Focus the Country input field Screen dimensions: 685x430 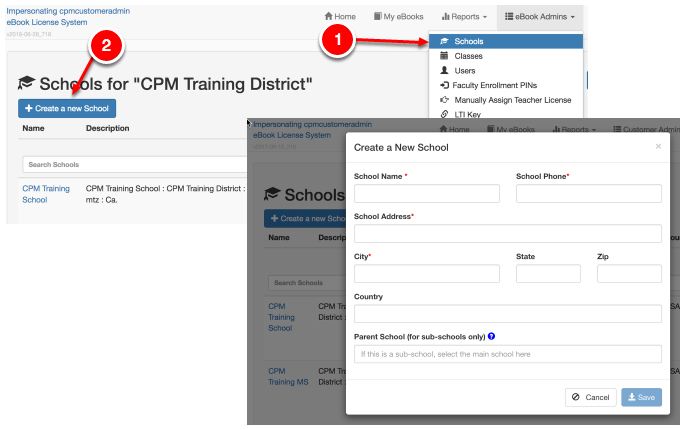(508, 314)
